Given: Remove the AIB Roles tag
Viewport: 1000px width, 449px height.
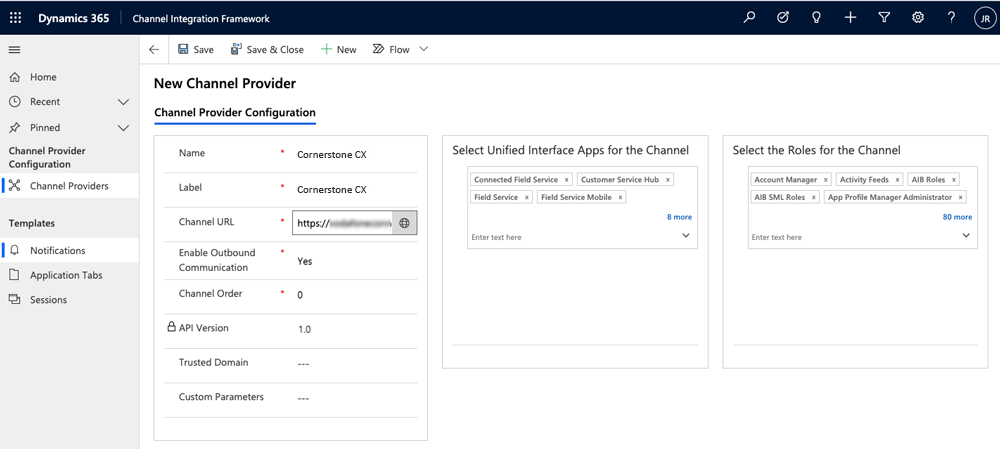Looking at the screenshot, I should (x=954, y=180).
